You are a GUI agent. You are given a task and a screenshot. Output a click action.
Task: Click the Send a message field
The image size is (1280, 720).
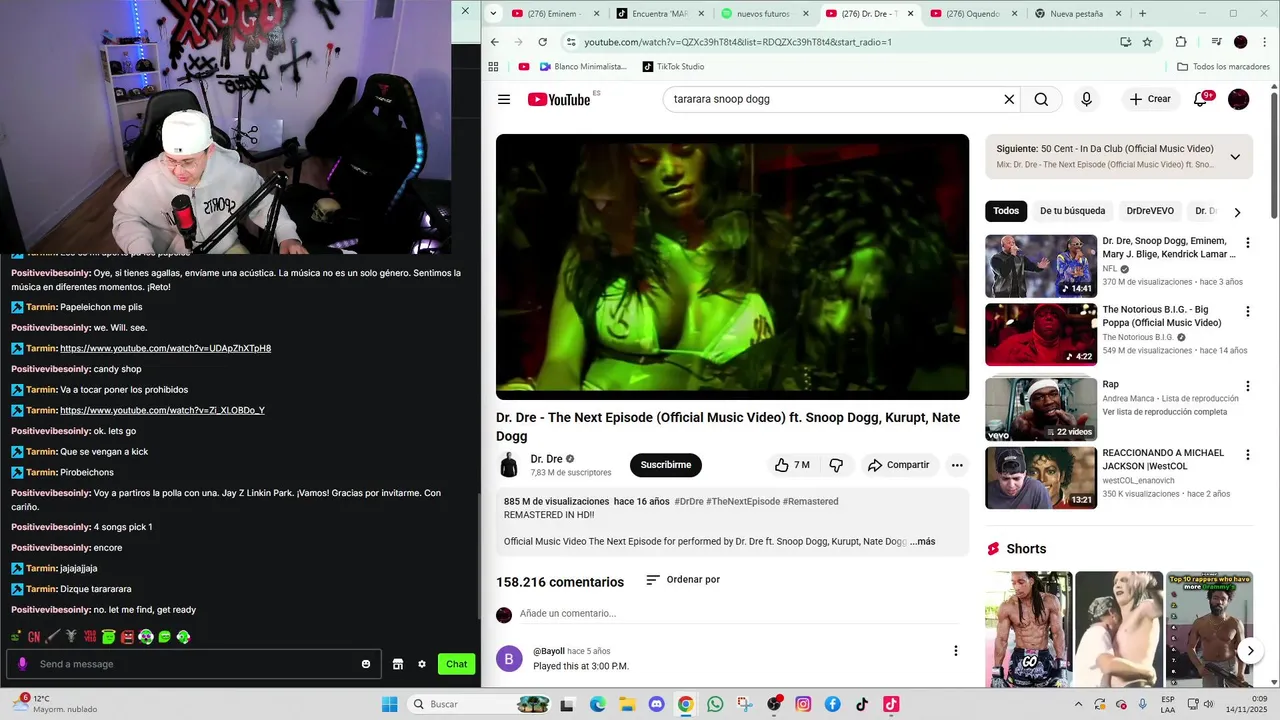coord(195,664)
